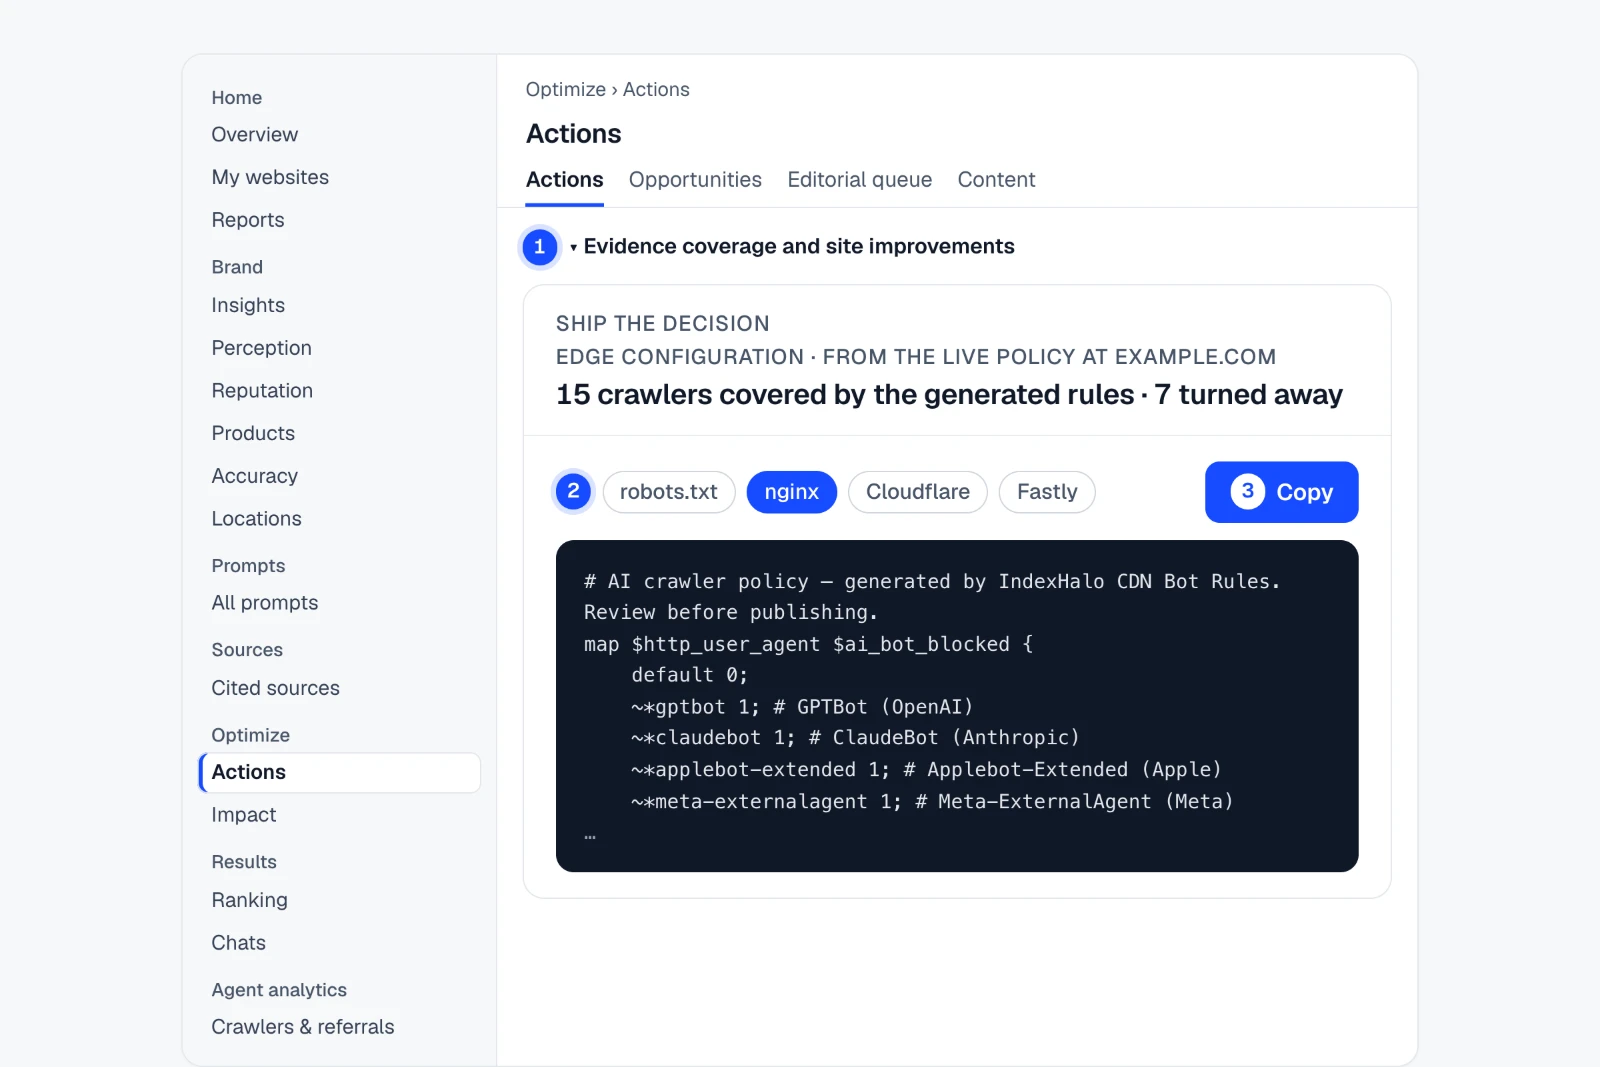Click the 'map $http_user_agent' code line
Viewport: 1600px width, 1067px height.
[808, 645]
